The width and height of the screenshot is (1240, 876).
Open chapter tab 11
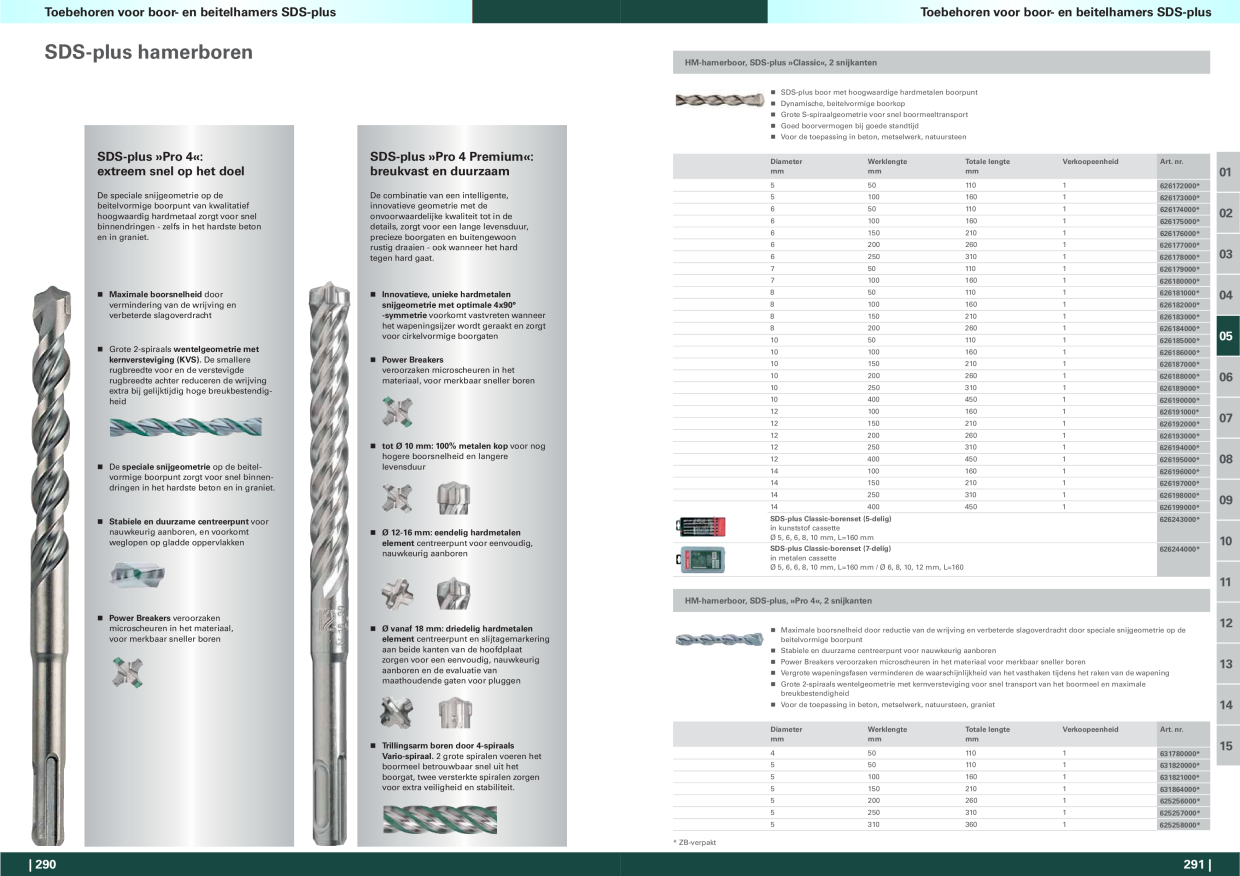click(x=1226, y=582)
